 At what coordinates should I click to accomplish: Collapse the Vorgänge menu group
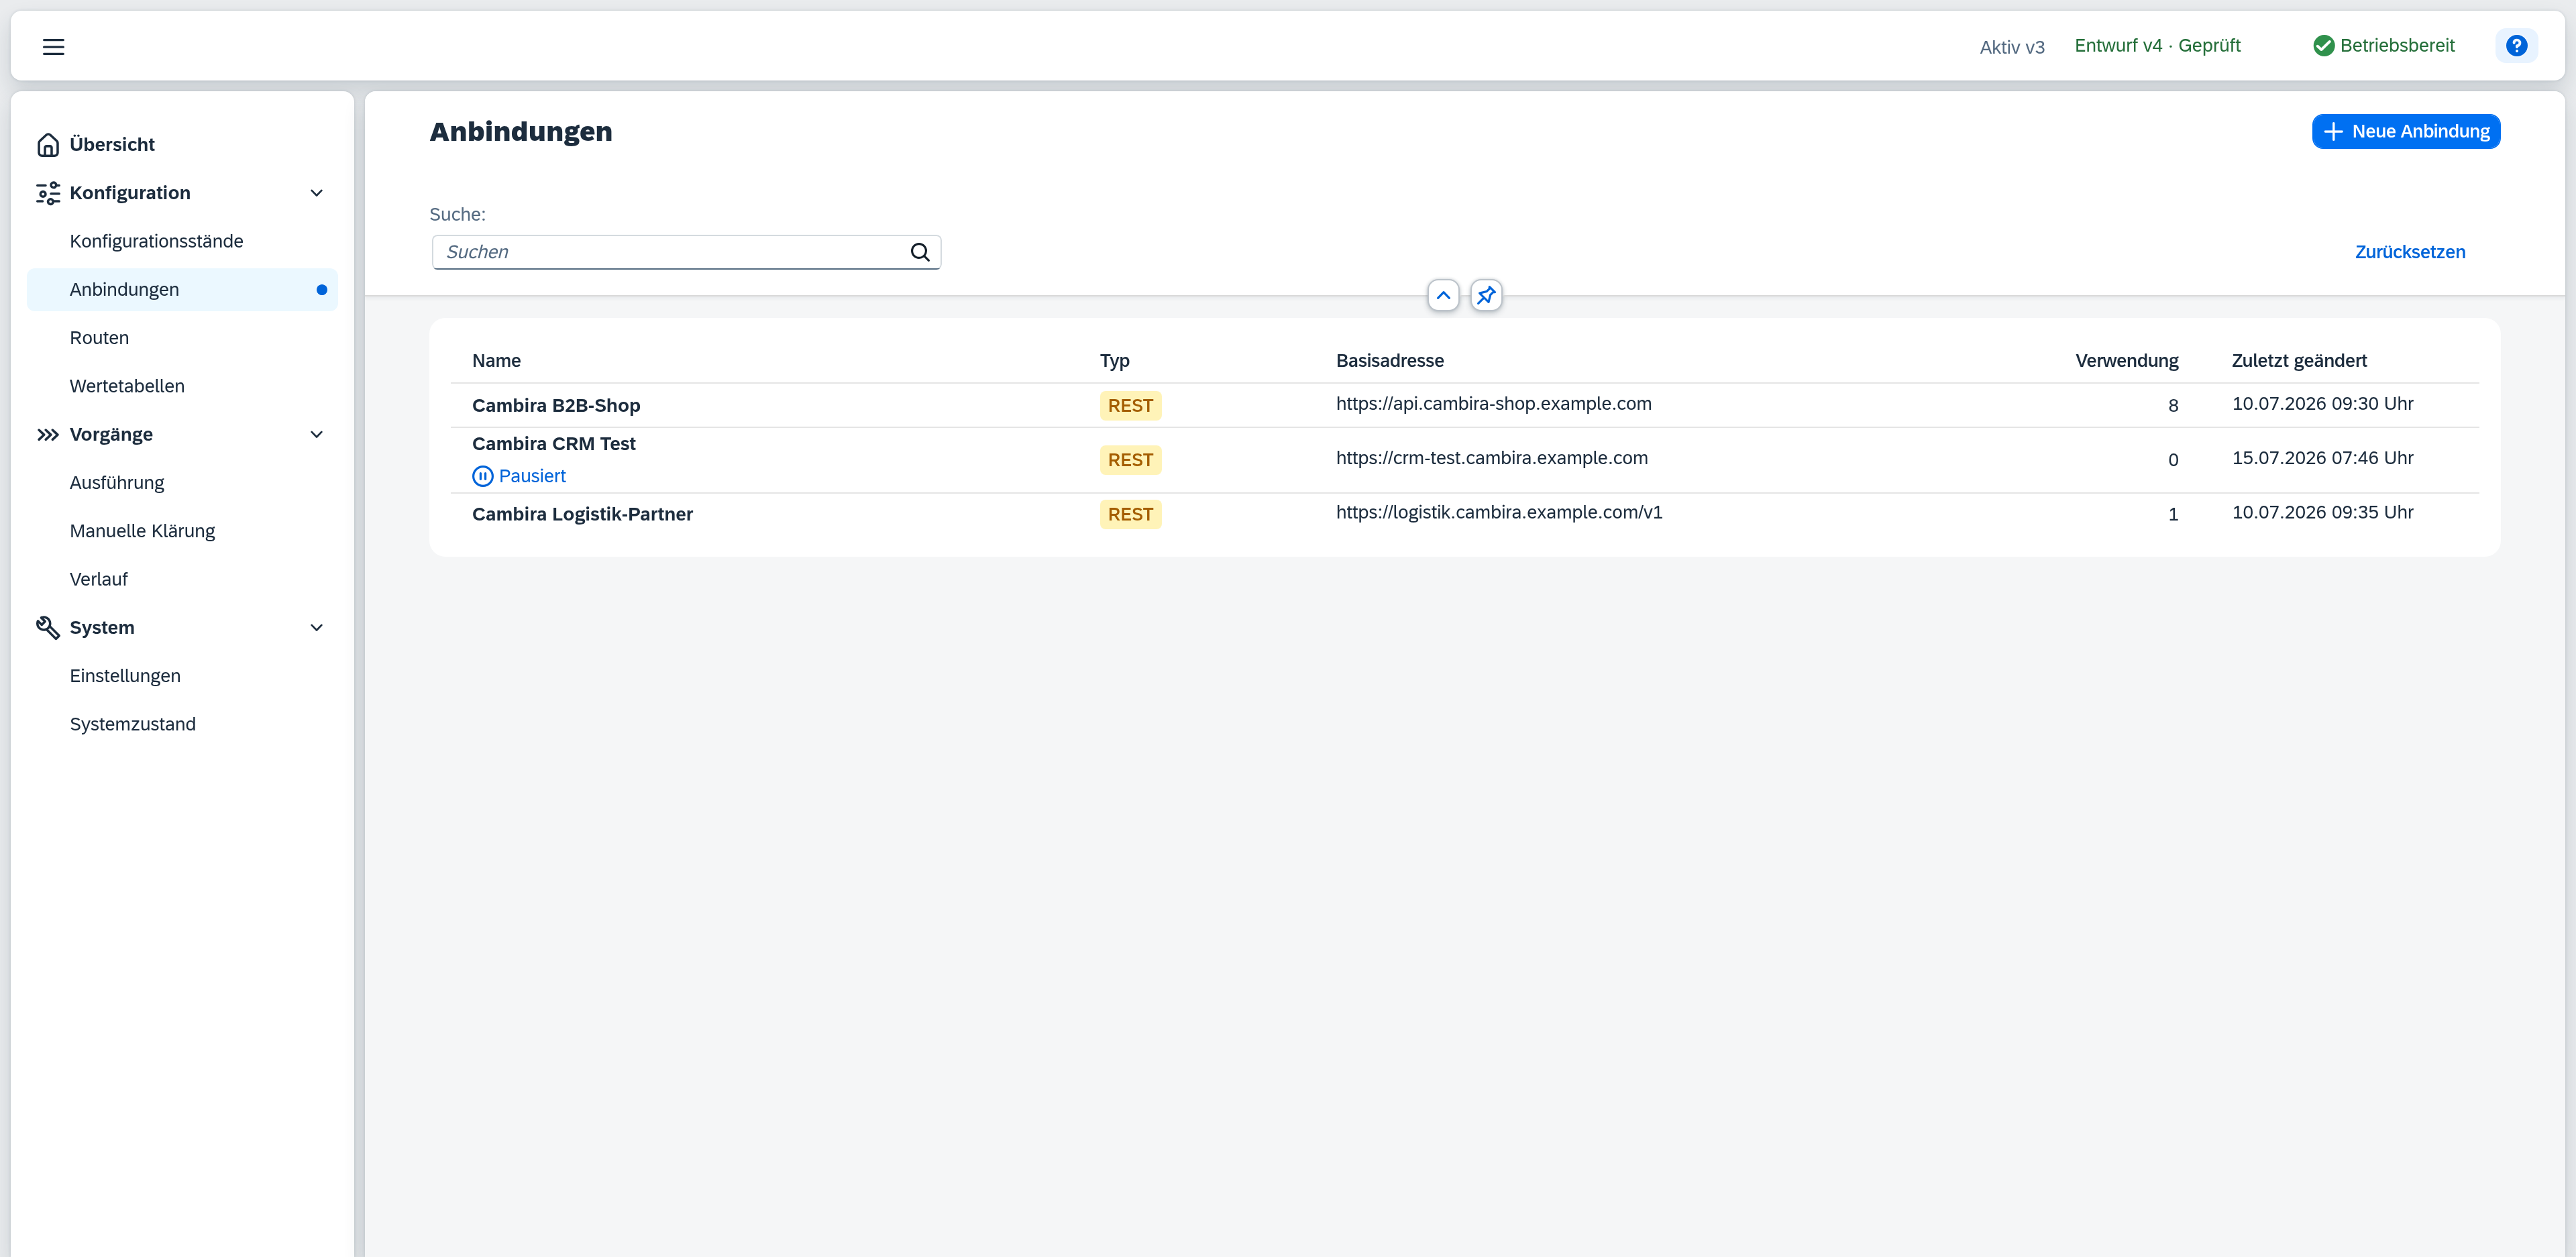click(317, 435)
